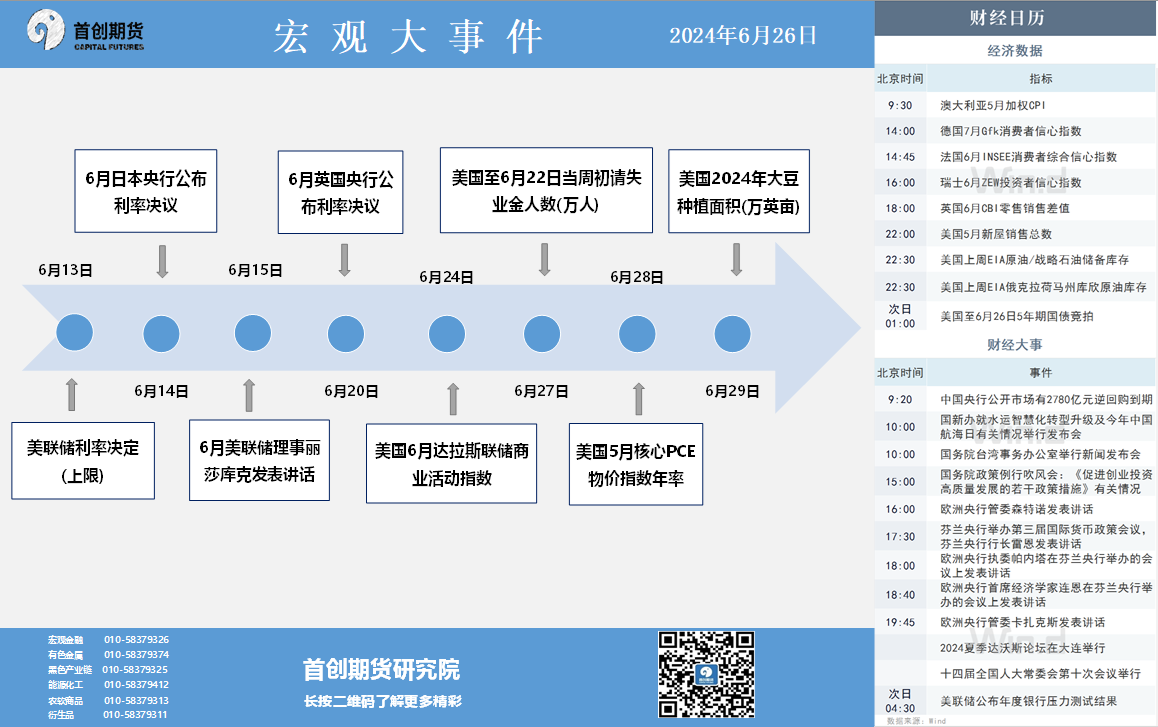Click the 美国2024年大豆种植面积 box
The image size is (1158, 727).
coord(739,191)
